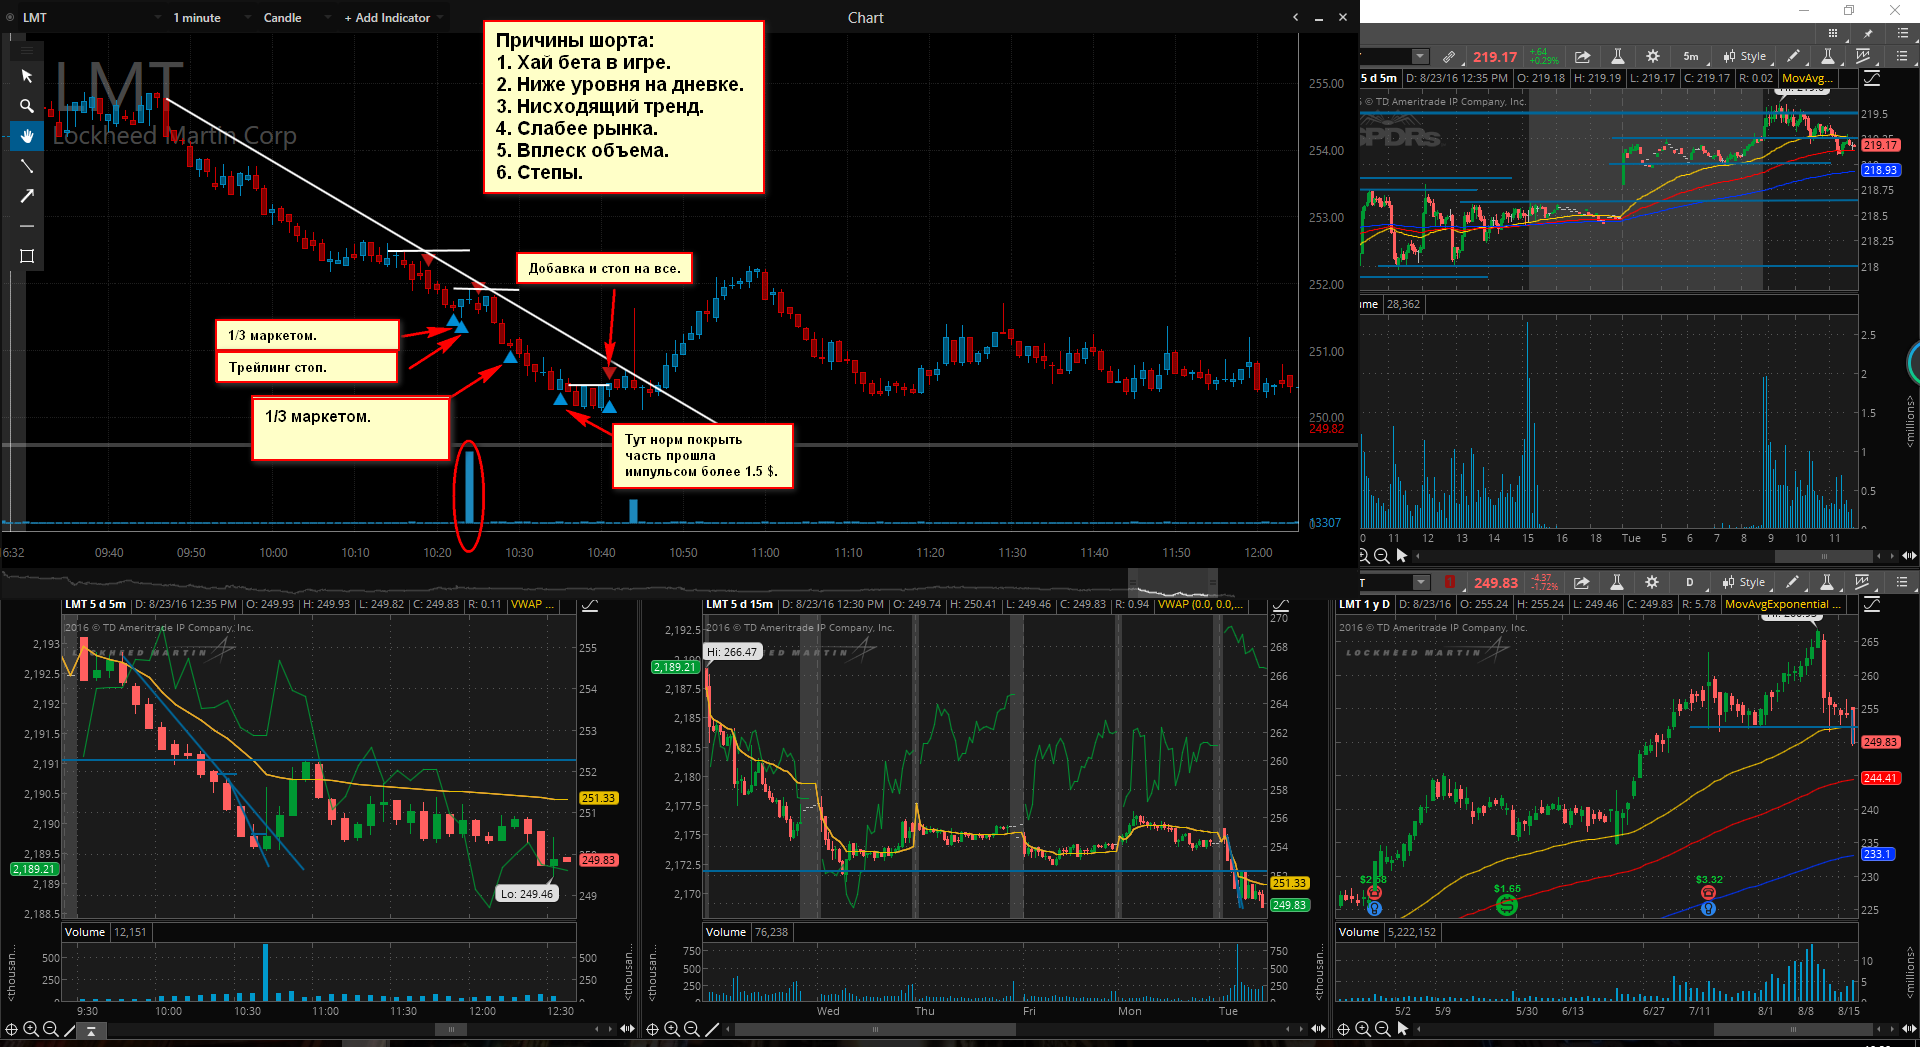
Task: Click green earnings marker $1.65 on daily chart
Action: click(x=1507, y=905)
